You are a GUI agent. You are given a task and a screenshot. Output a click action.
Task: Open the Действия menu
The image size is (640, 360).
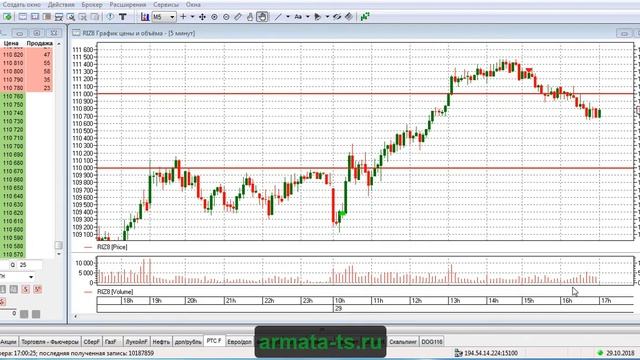(61, 4)
